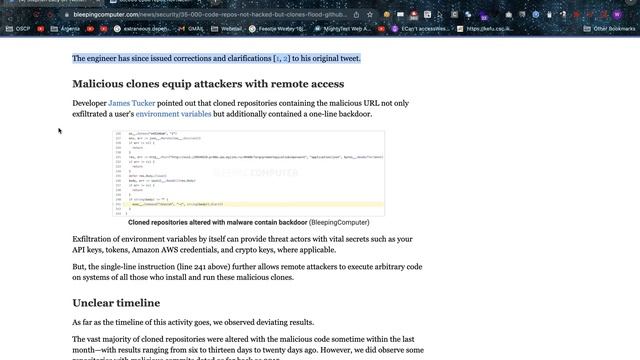
Task: Click the share page icon in the address bar
Action: click(356, 15)
